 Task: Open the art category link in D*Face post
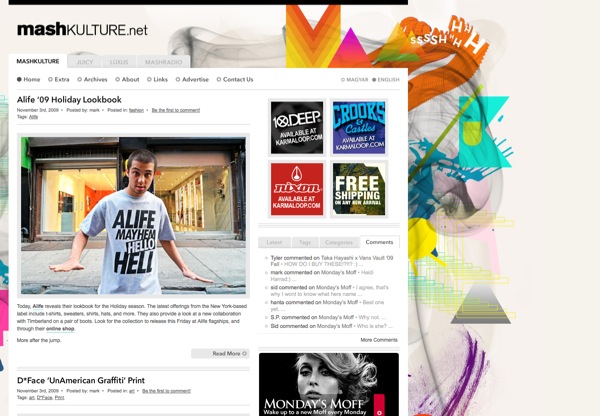(x=132, y=391)
